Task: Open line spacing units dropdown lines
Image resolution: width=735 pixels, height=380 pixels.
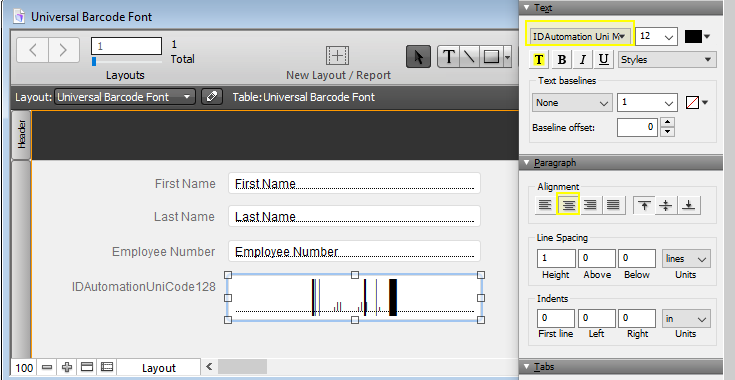Action: tap(686, 258)
